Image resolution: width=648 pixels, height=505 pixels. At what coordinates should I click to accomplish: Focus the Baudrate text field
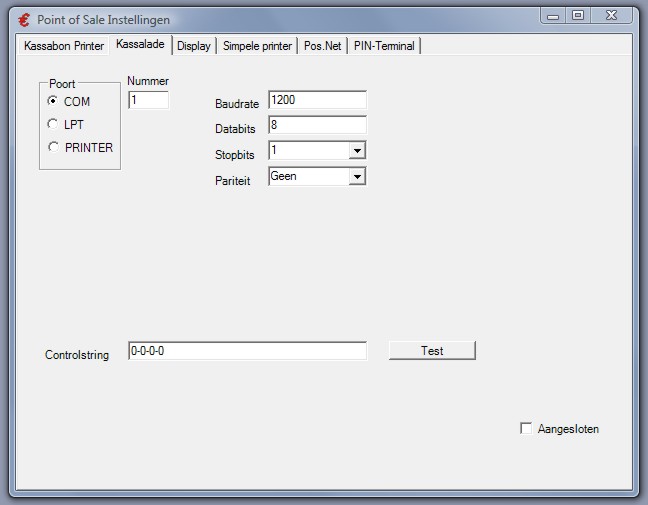coord(317,100)
